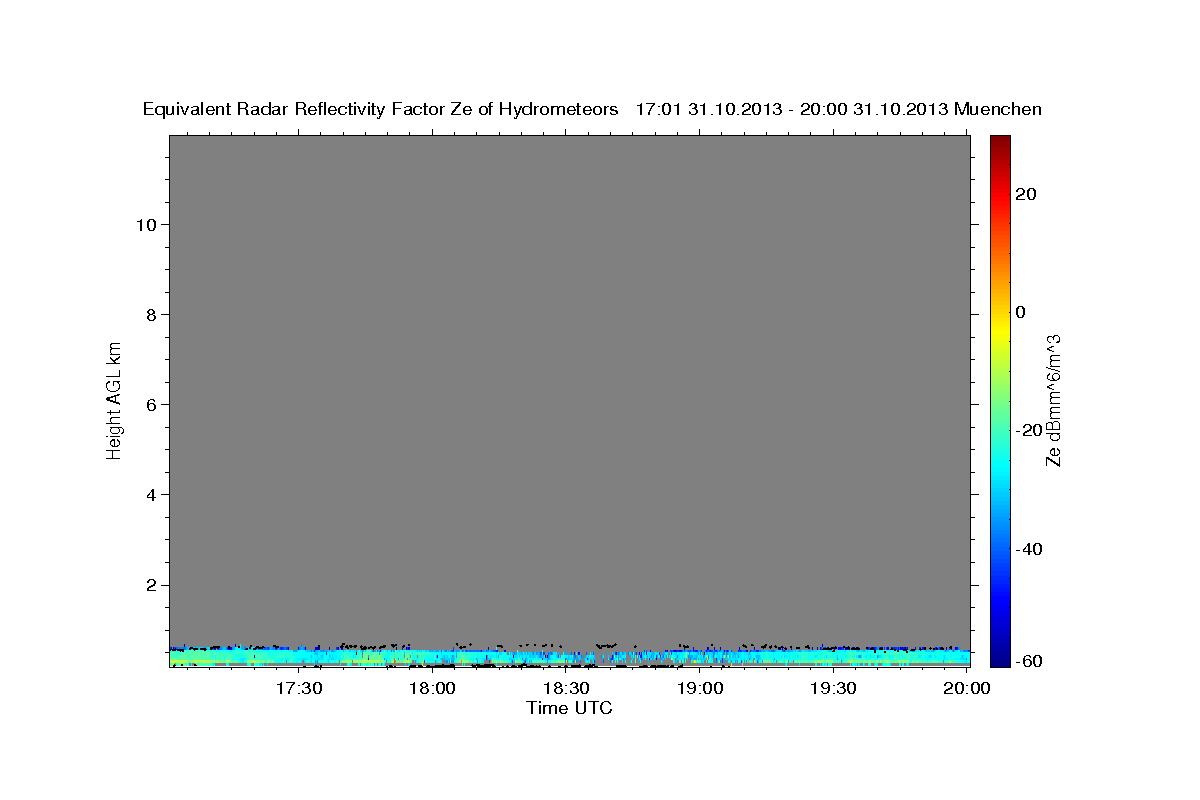Click the date range '17:01 31.10.2013 - 20:00 31.10.2013' in title

[x=792, y=109]
